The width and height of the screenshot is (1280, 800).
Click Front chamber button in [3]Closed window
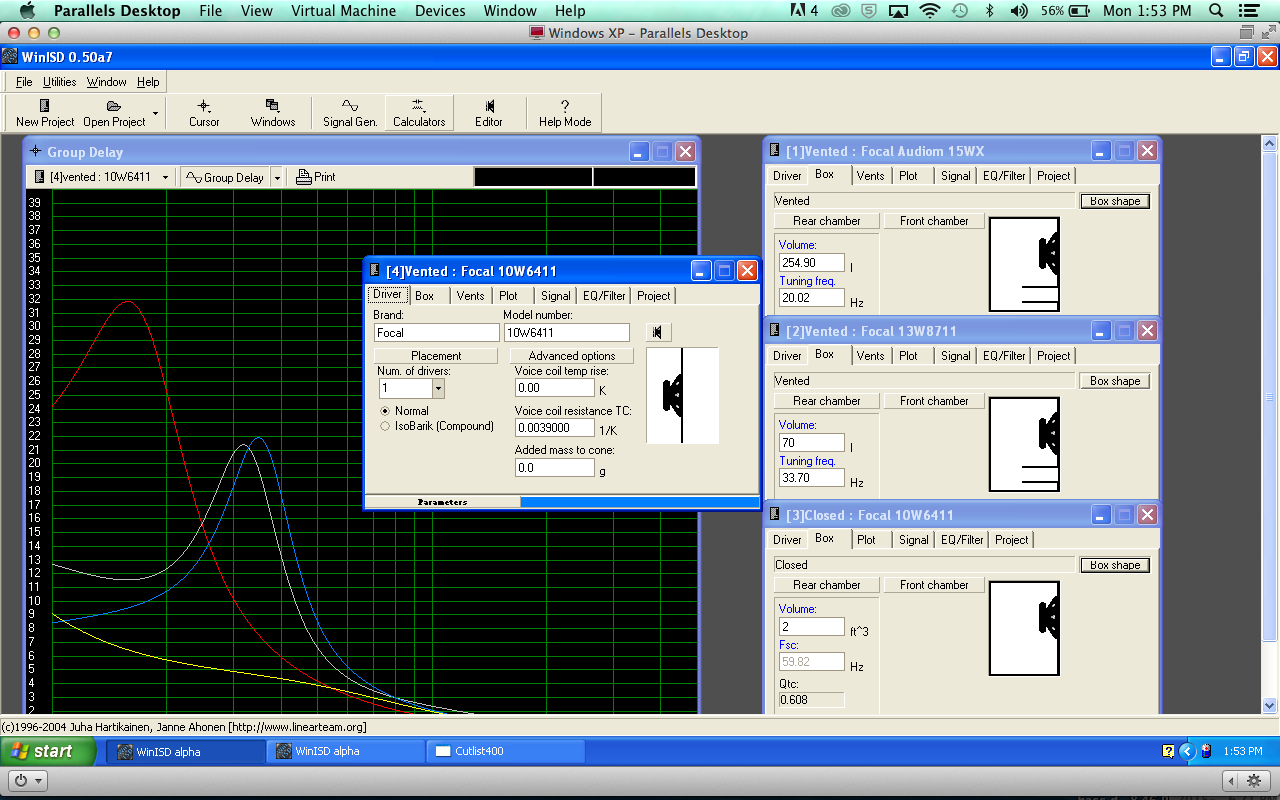pyautogui.click(x=934, y=584)
